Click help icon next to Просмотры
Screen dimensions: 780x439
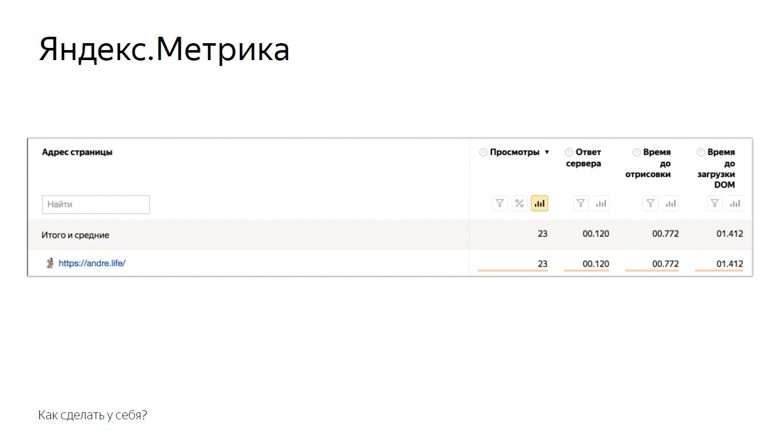coord(483,153)
